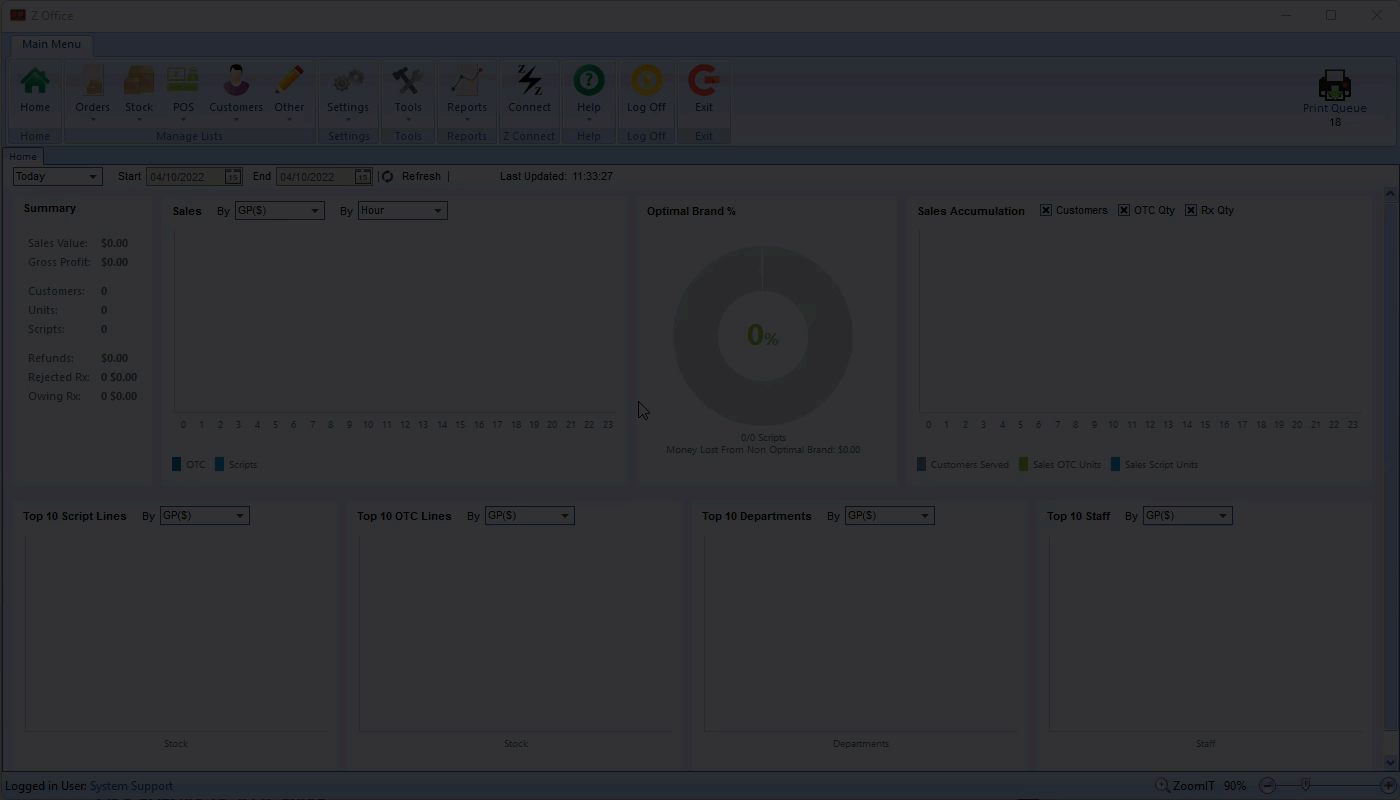This screenshot has height=800, width=1400.
Task: Select the Home document tab
Action: click(x=23, y=157)
